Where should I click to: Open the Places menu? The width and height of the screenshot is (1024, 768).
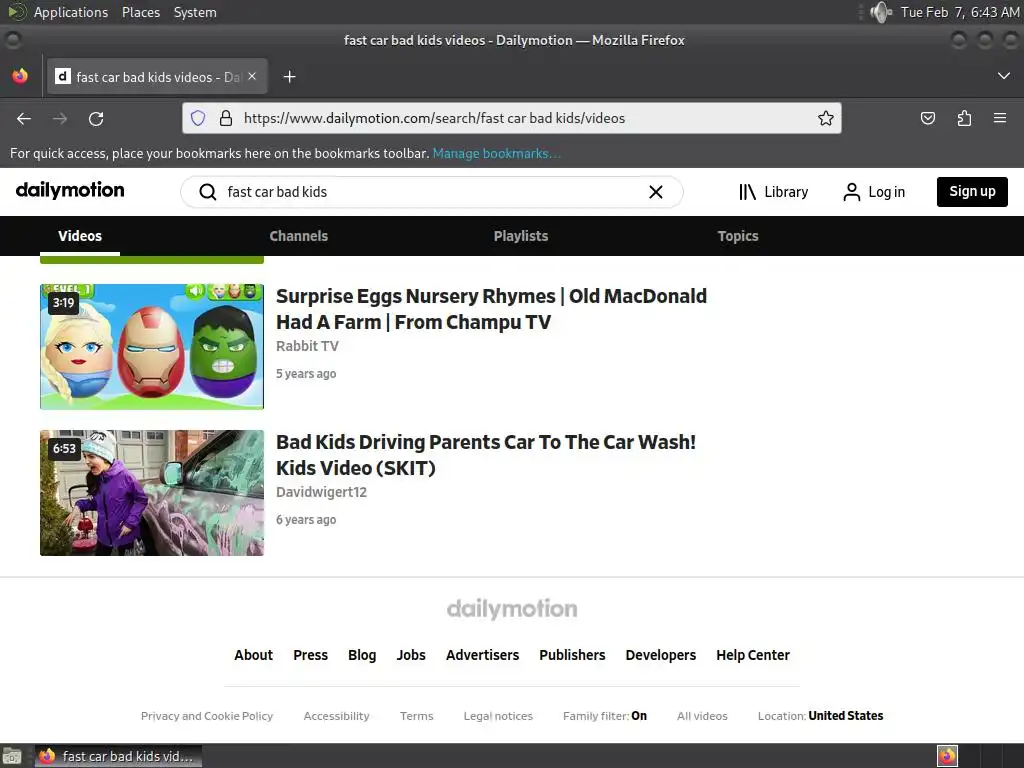click(x=140, y=12)
